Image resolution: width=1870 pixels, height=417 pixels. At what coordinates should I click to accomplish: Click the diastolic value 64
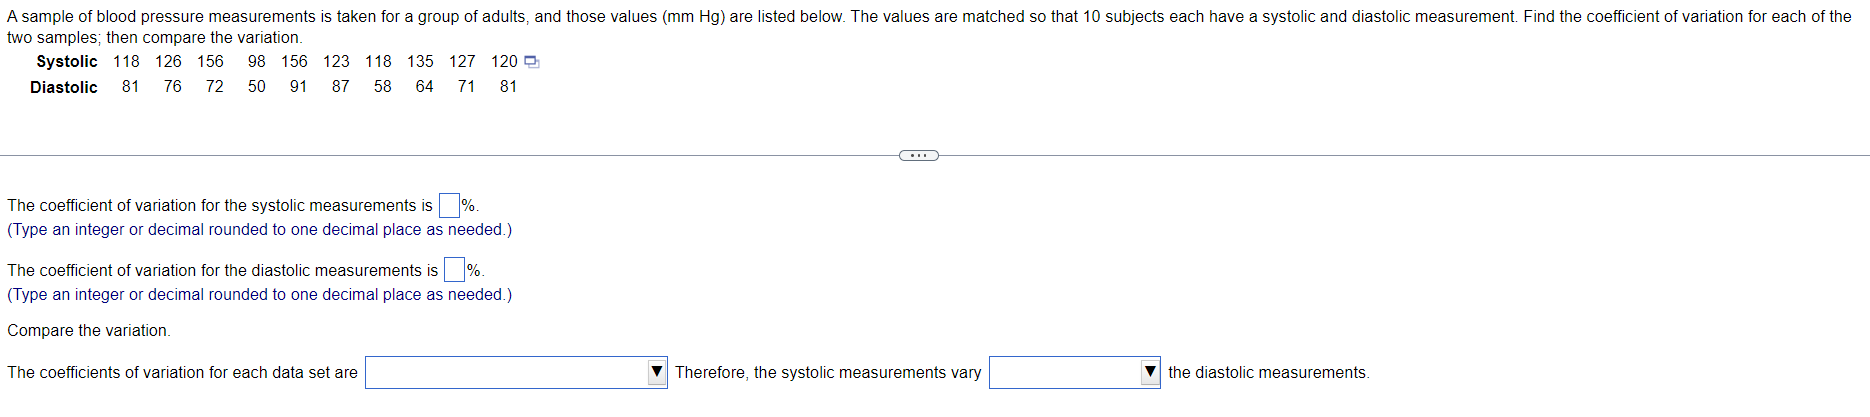pos(425,87)
